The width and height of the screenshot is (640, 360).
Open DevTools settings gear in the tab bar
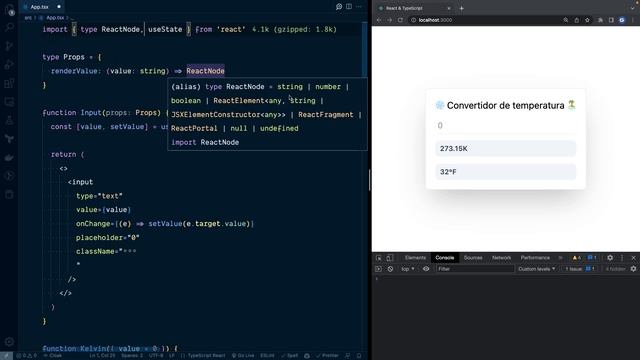click(610, 258)
